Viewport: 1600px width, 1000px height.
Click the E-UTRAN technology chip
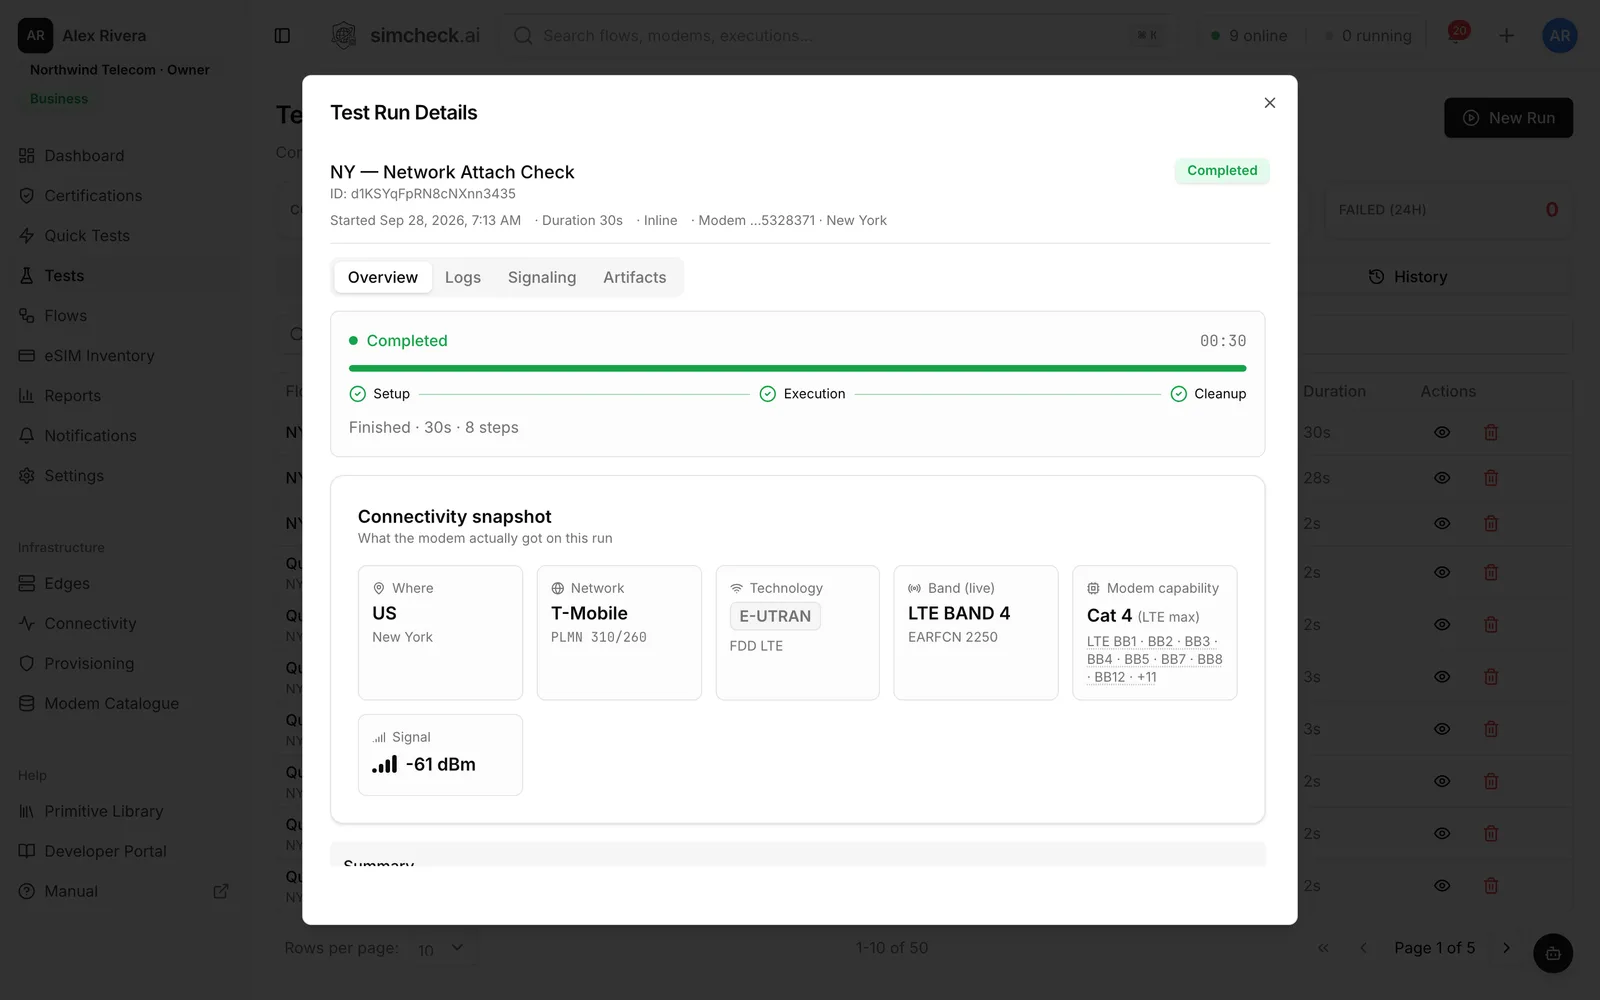tap(775, 616)
